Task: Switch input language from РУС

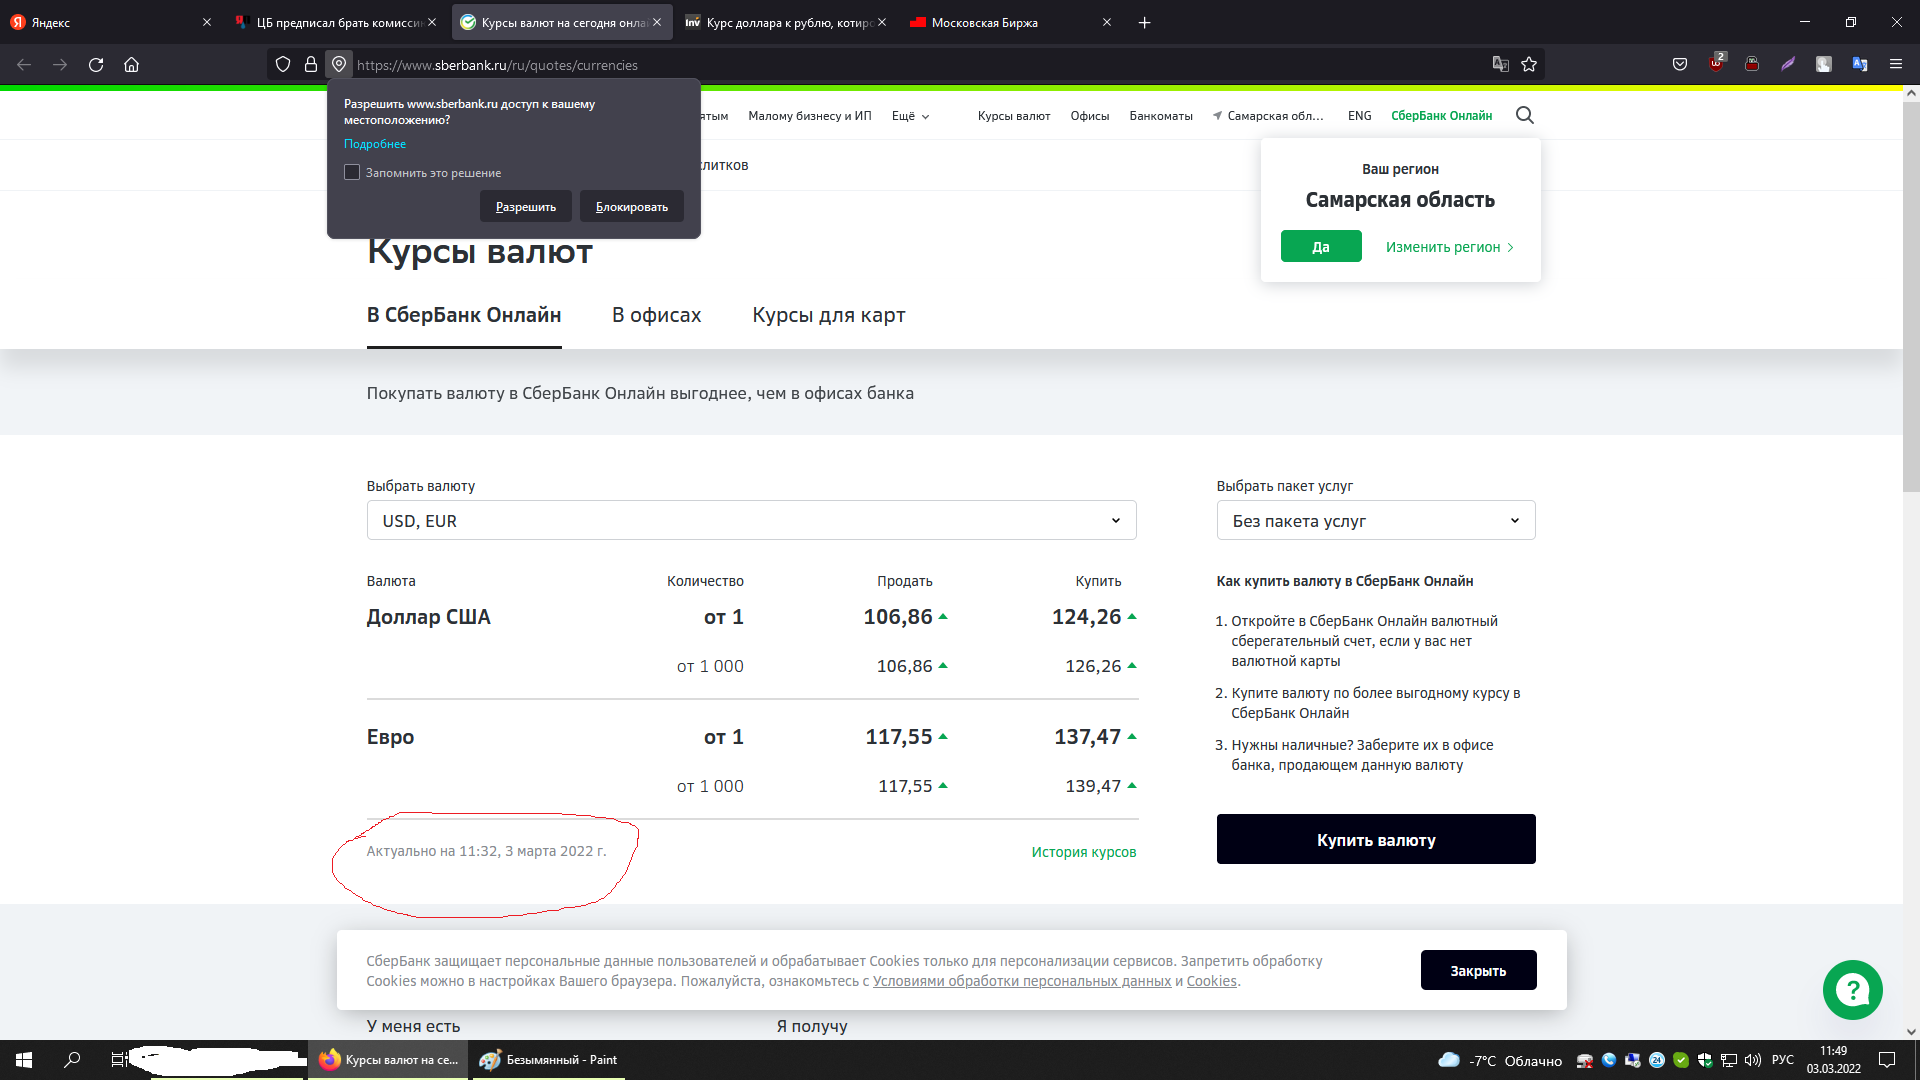Action: pos(1783,1060)
